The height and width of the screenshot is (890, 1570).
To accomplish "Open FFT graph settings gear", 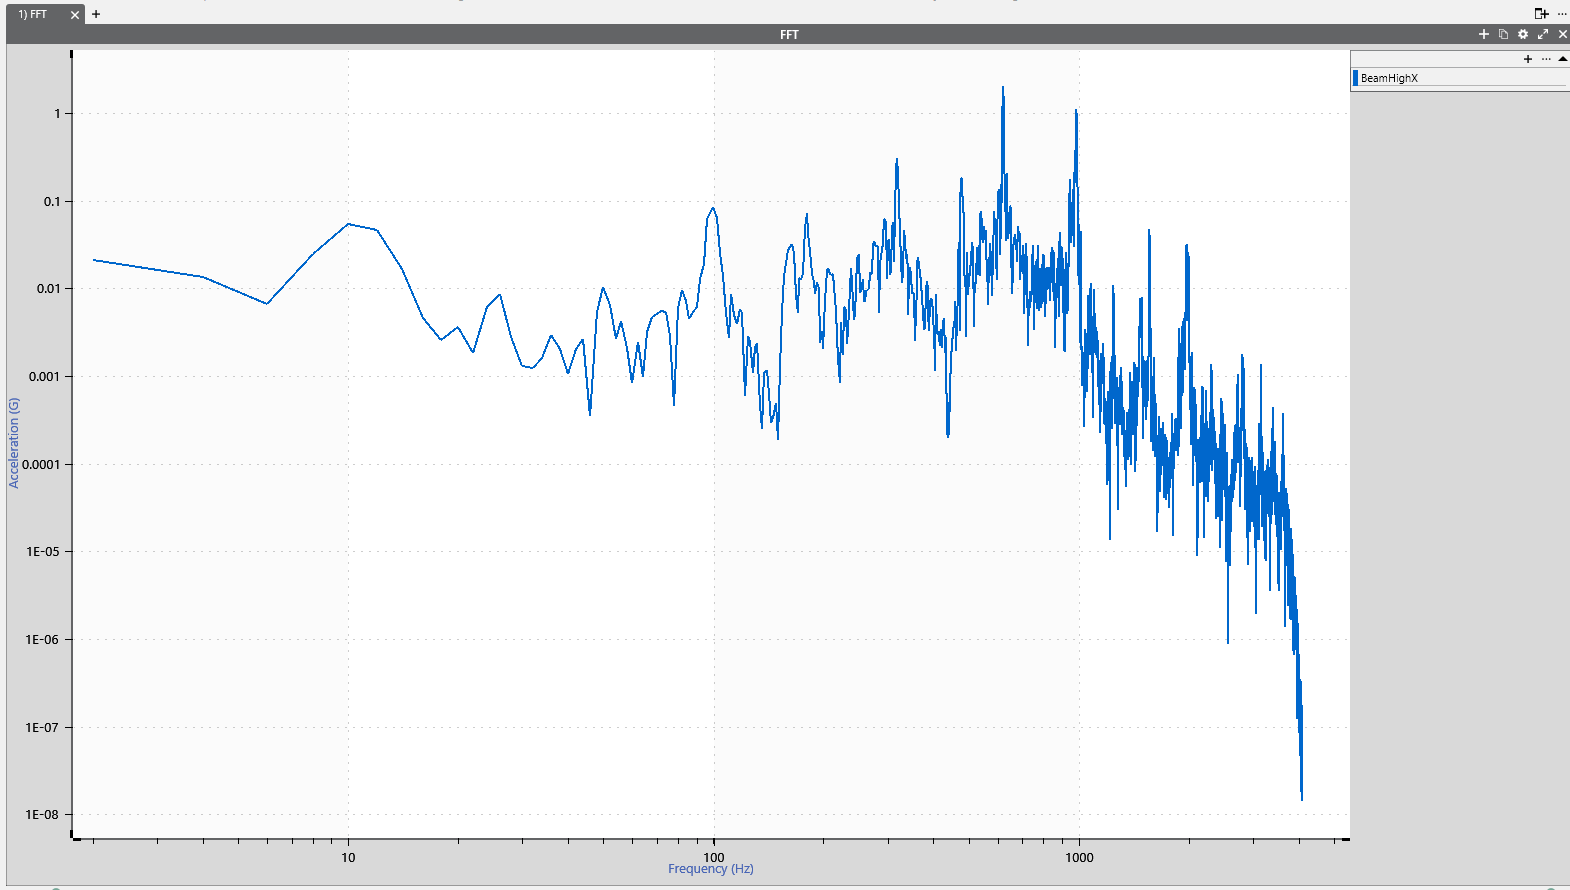I will [1523, 34].
